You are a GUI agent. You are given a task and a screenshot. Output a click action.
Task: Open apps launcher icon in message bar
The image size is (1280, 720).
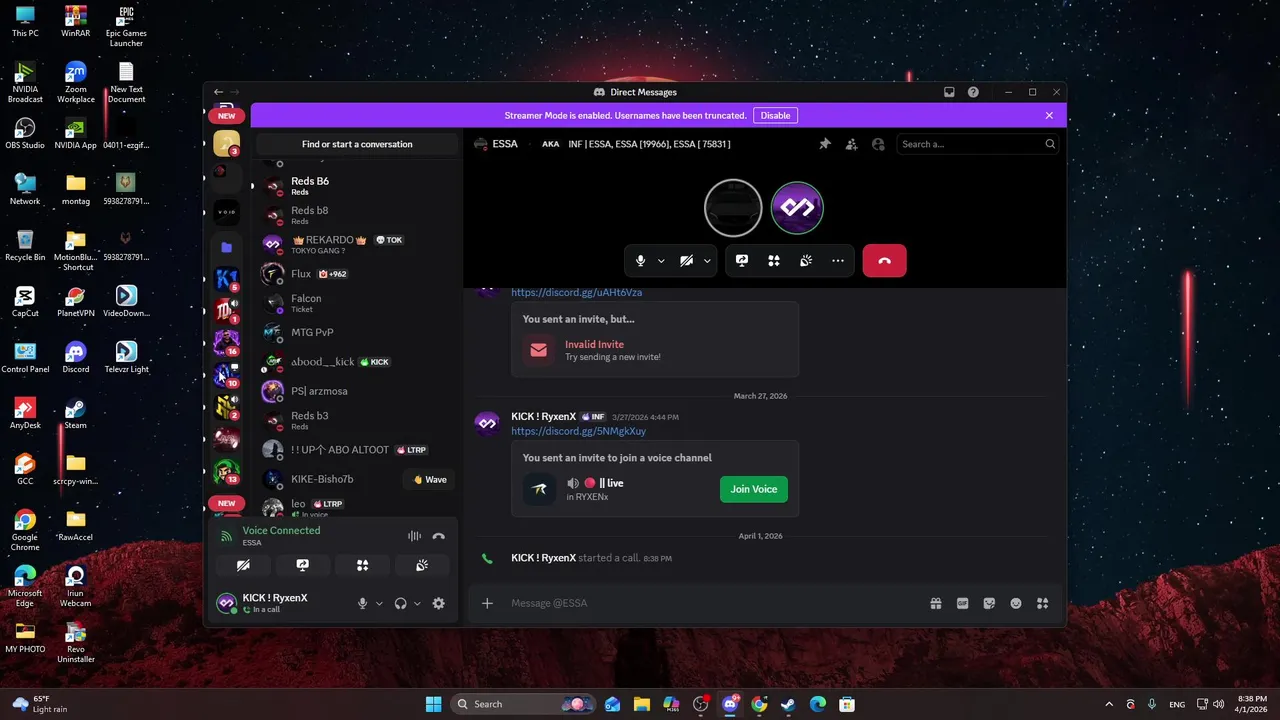(1042, 603)
